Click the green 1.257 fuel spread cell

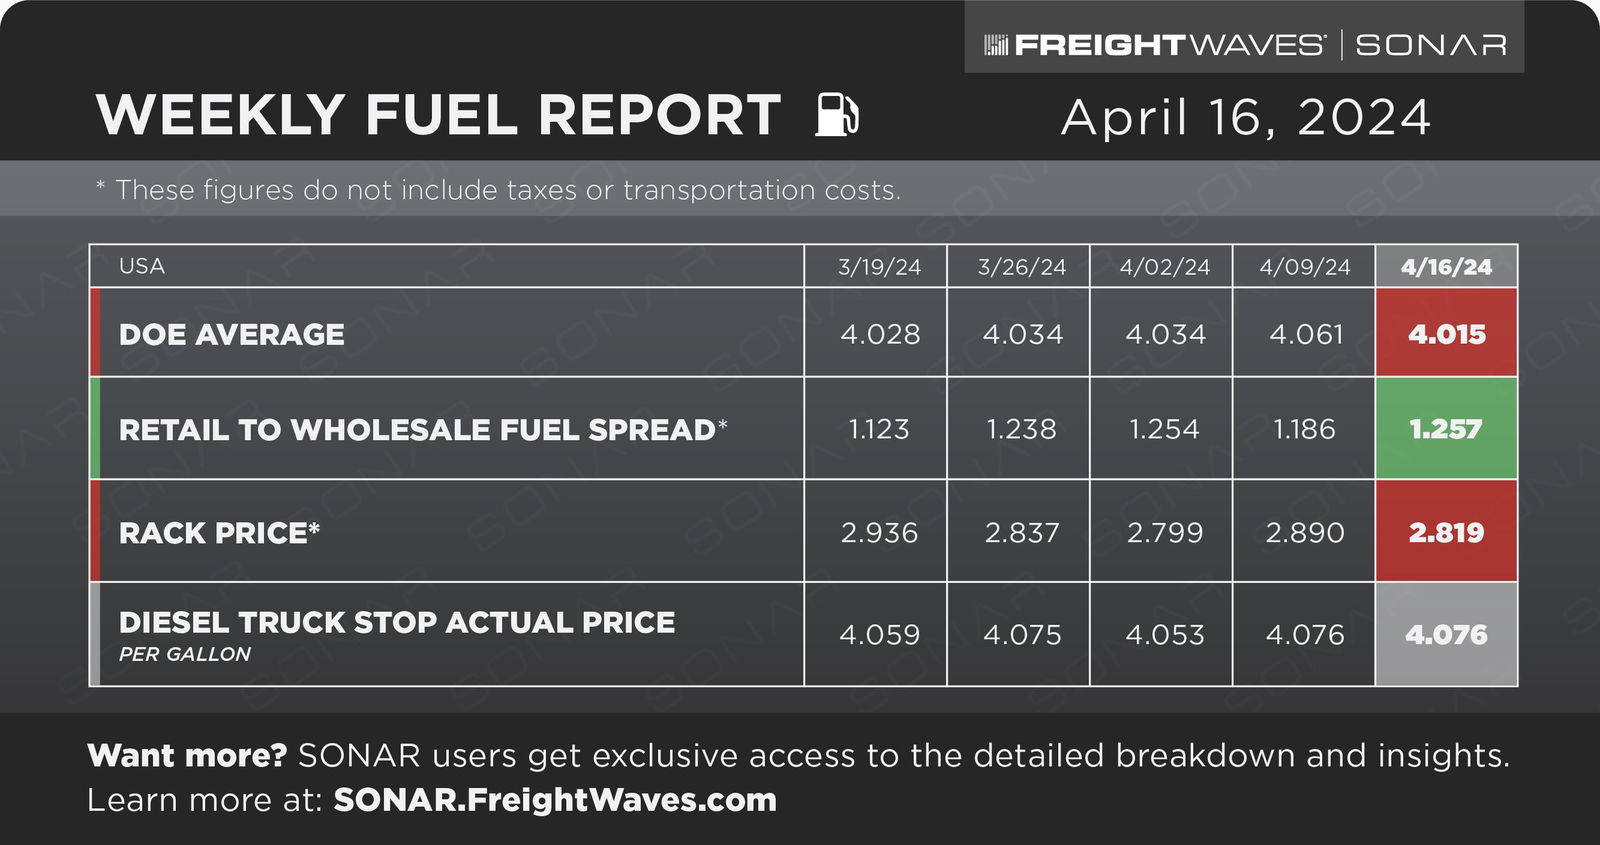(x=1446, y=429)
